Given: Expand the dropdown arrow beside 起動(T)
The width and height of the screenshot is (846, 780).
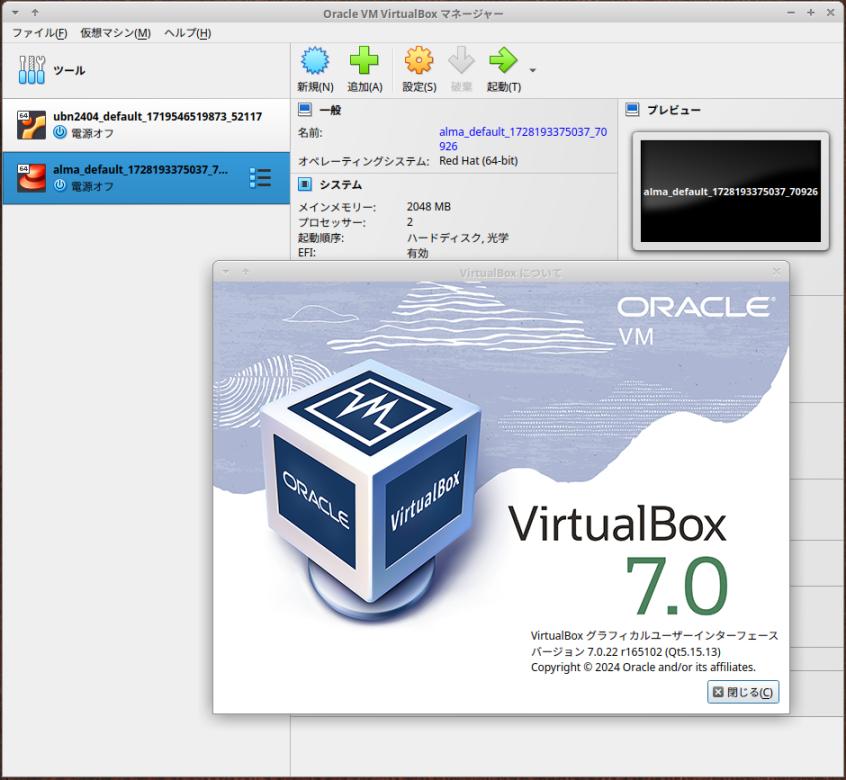Looking at the screenshot, I should (533, 70).
